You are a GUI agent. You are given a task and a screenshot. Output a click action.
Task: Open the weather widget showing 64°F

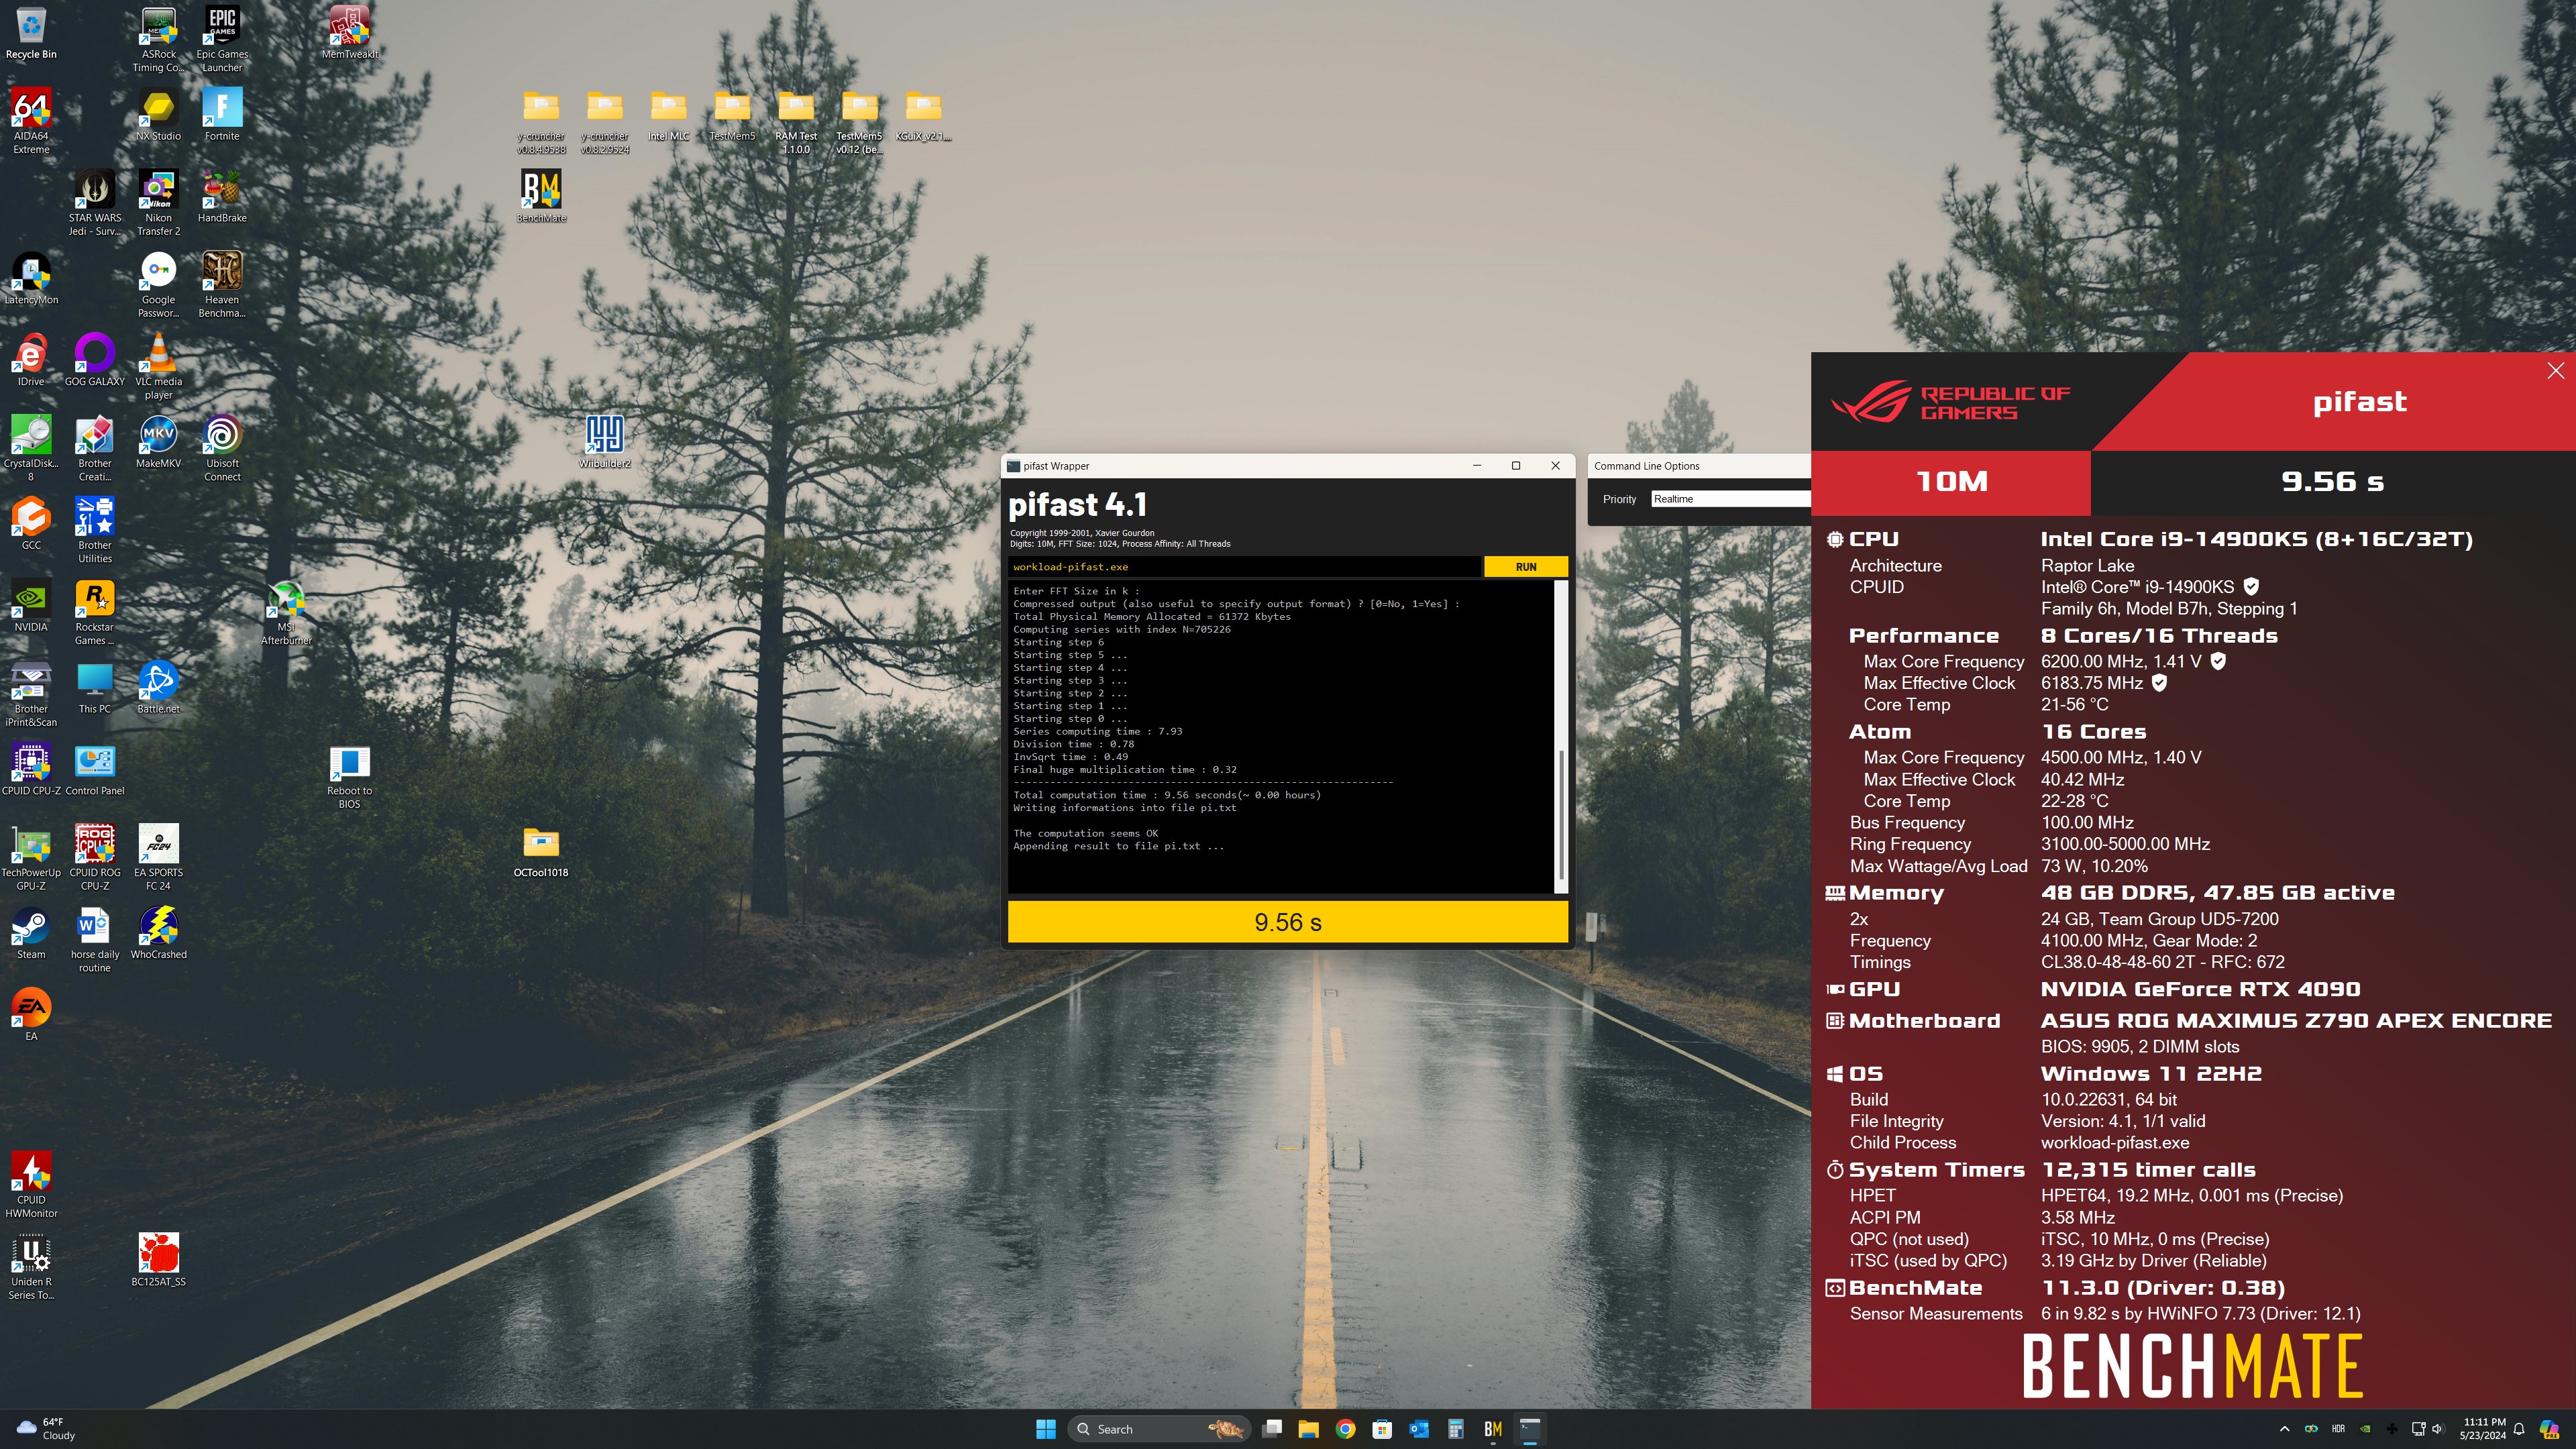coord(46,1429)
